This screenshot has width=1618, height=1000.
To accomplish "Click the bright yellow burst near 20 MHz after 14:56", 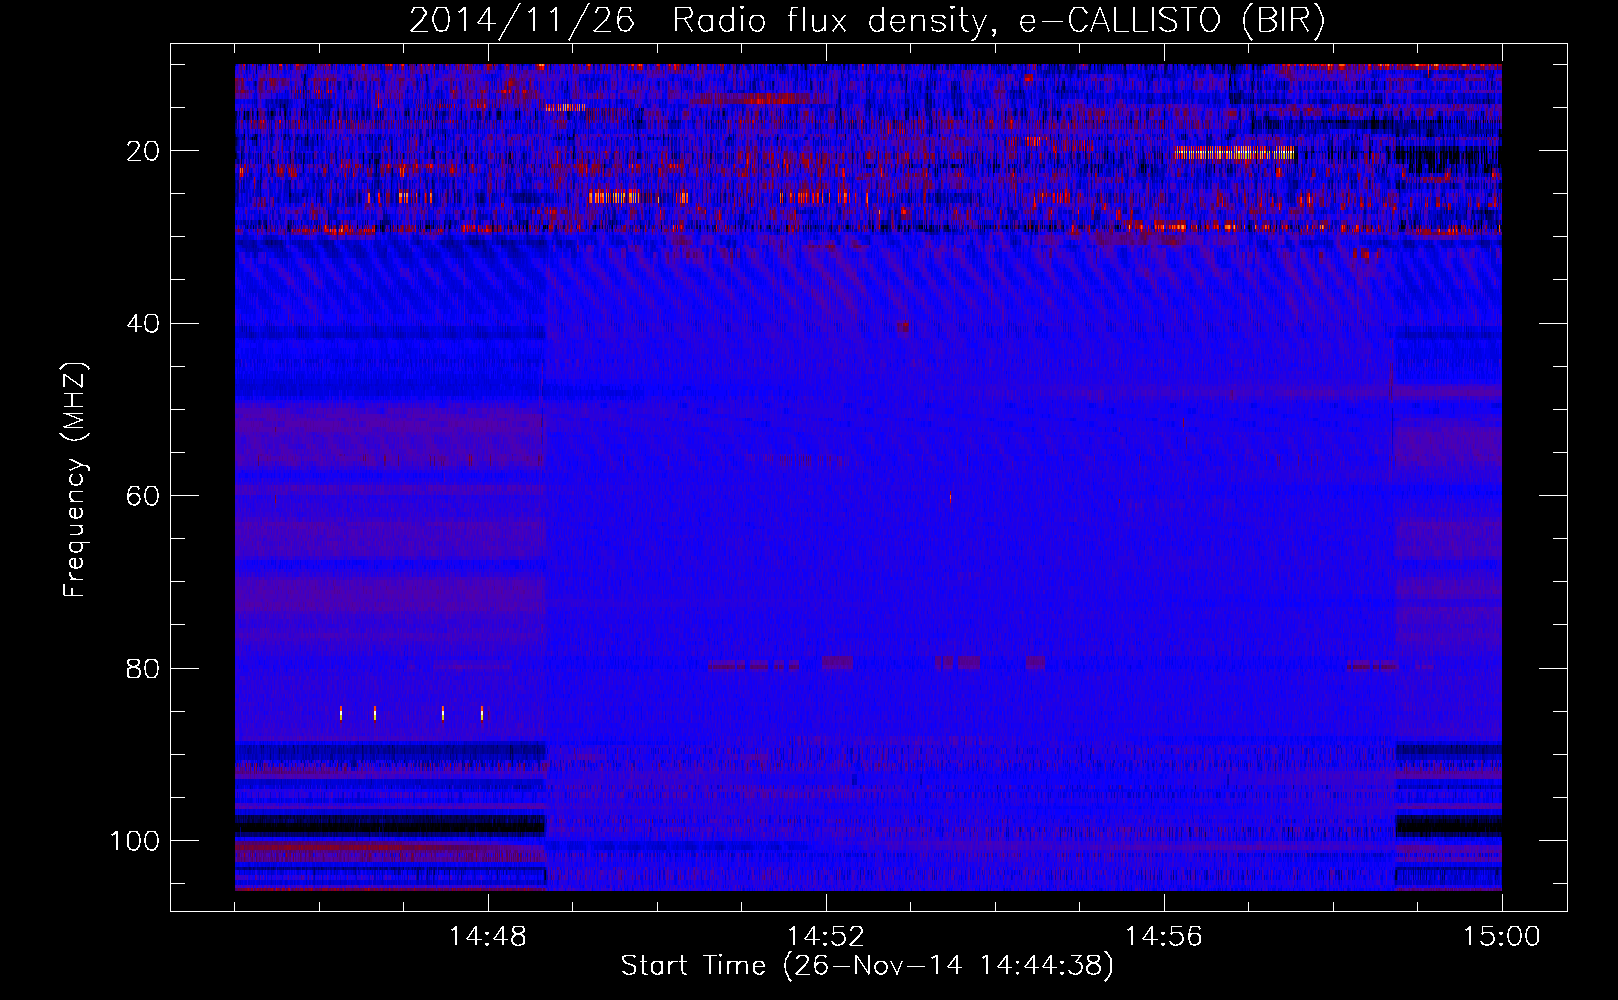I will [x=1234, y=153].
